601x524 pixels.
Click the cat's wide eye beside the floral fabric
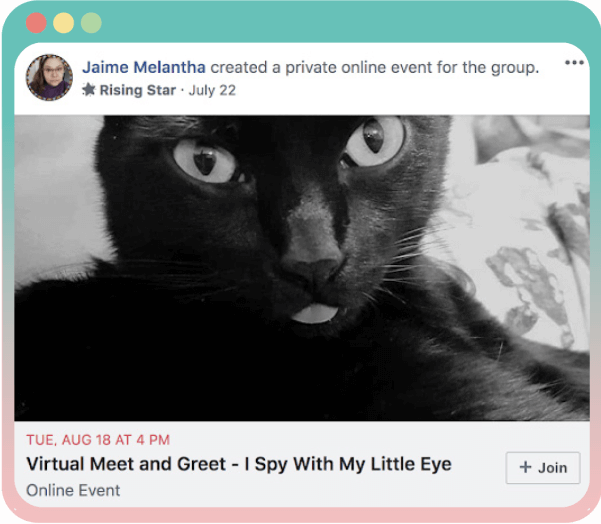[x=375, y=140]
